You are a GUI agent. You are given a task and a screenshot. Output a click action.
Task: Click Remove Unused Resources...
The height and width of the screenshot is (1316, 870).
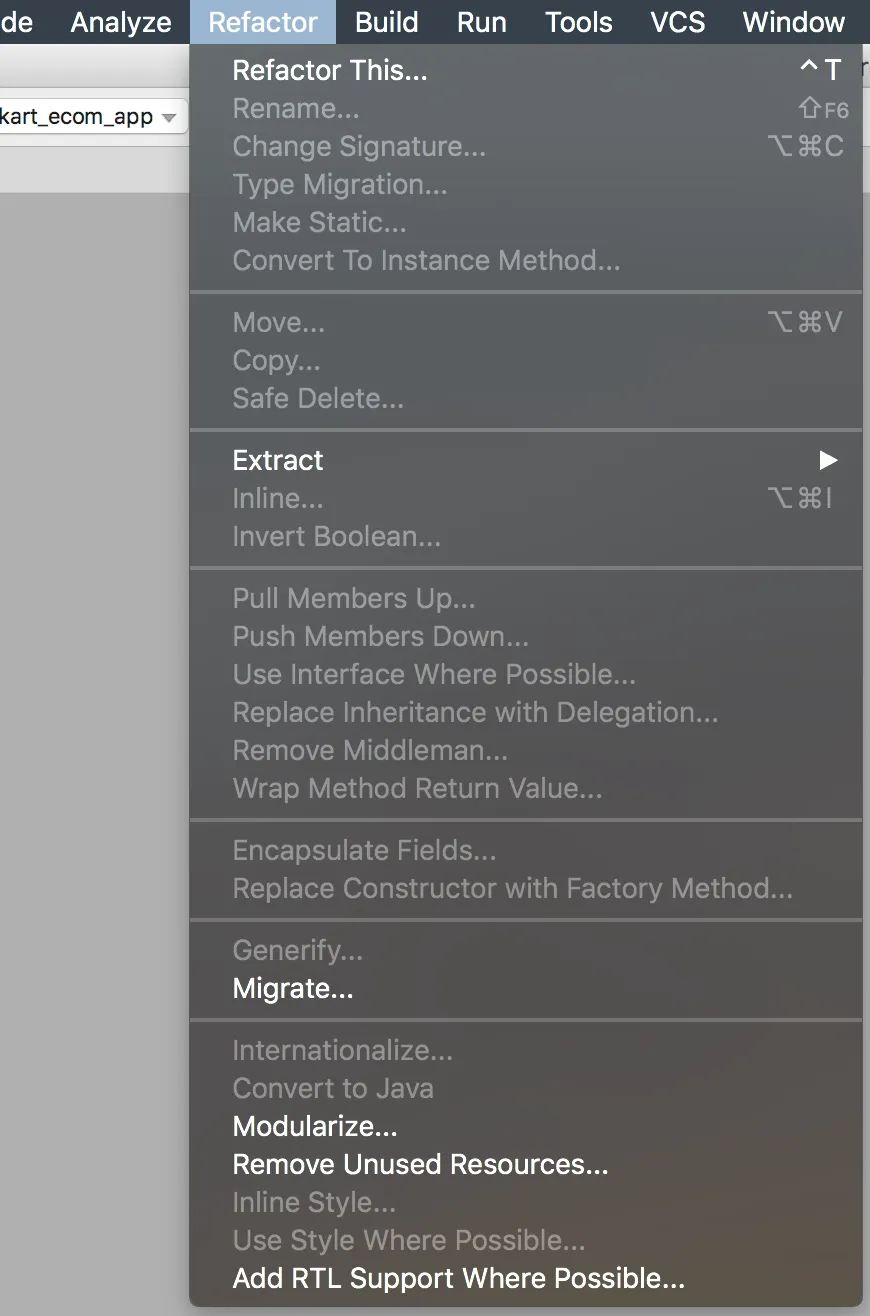pos(420,1165)
